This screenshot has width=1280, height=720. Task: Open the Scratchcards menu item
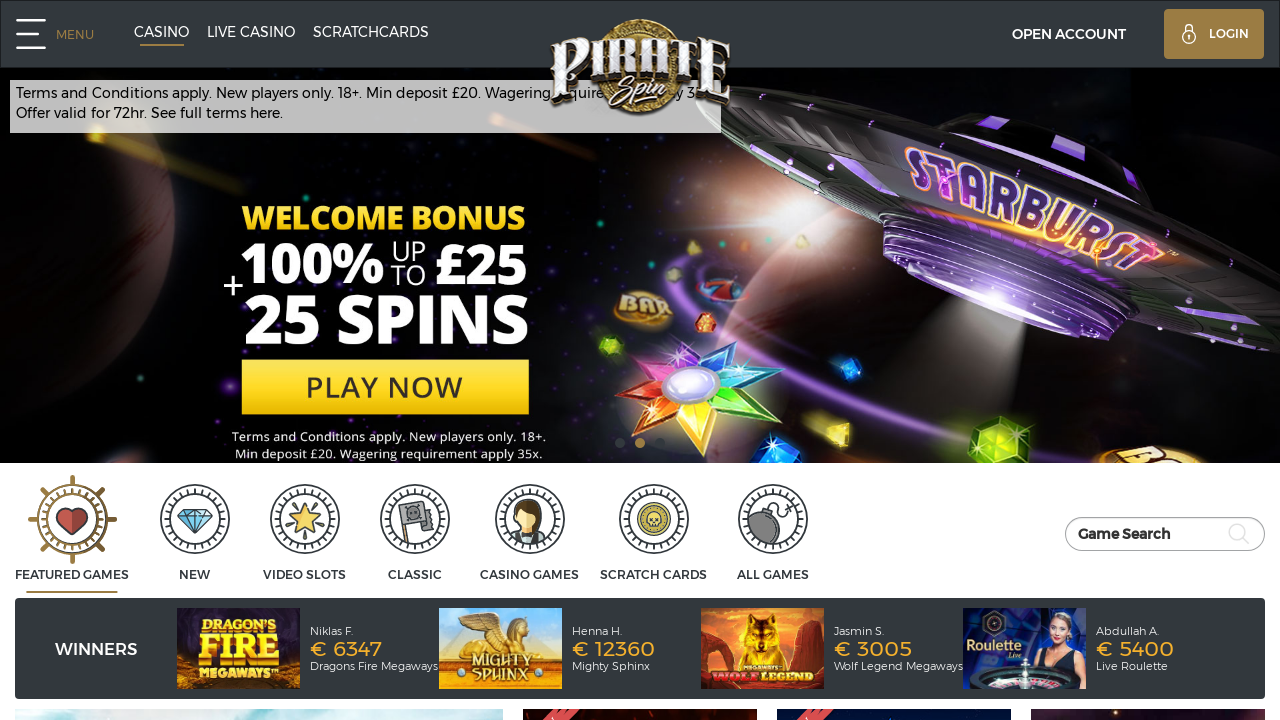click(371, 32)
